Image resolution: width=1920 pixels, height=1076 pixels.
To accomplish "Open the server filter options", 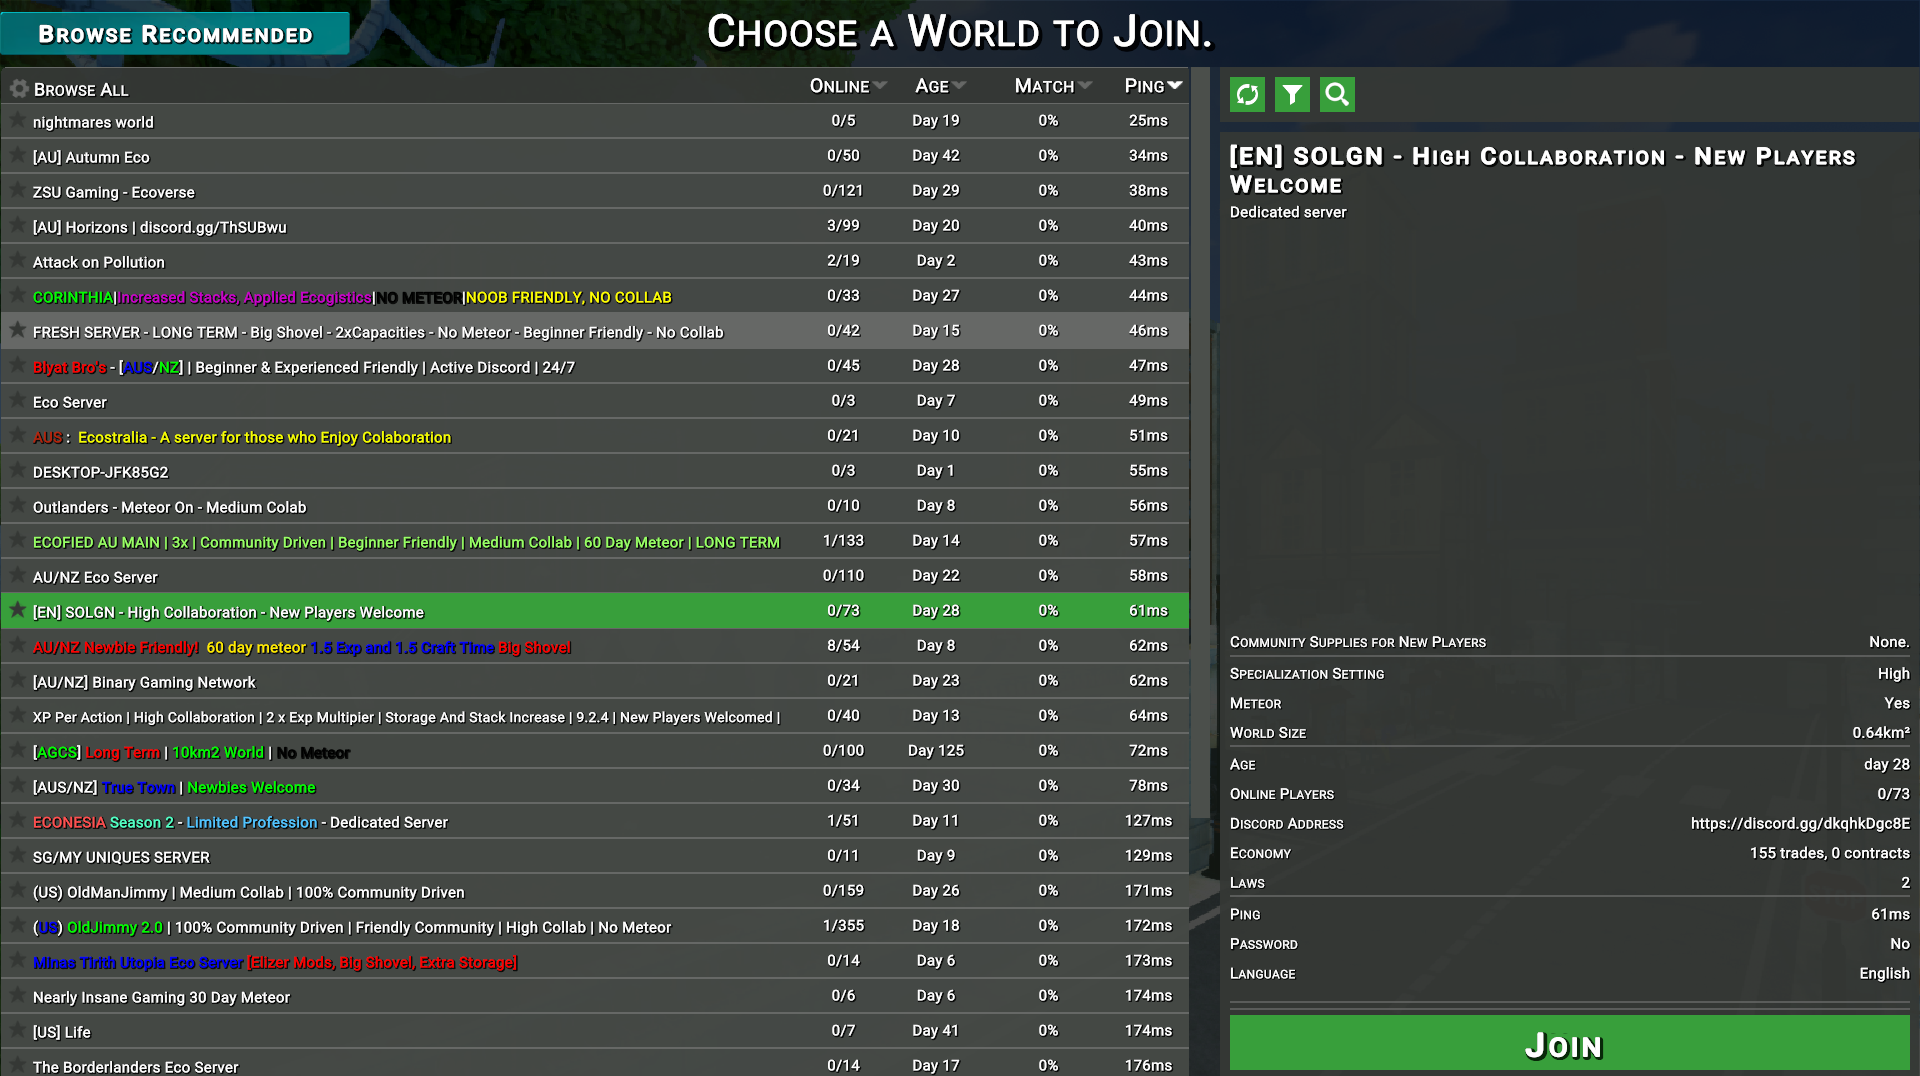I will coord(1292,94).
